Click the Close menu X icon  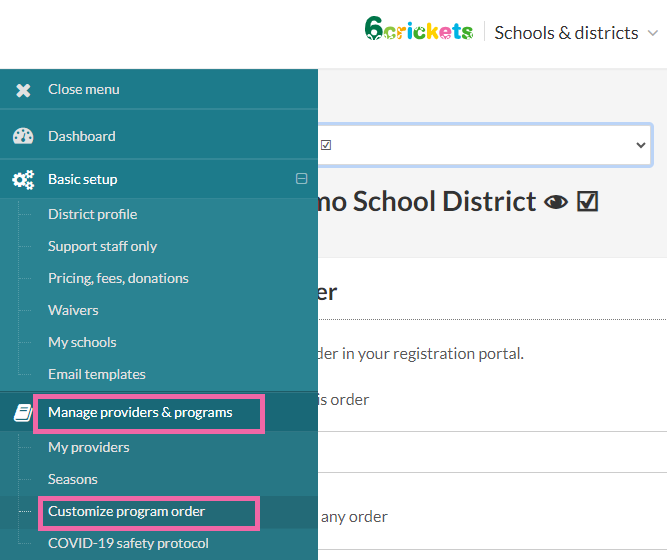(x=23, y=90)
